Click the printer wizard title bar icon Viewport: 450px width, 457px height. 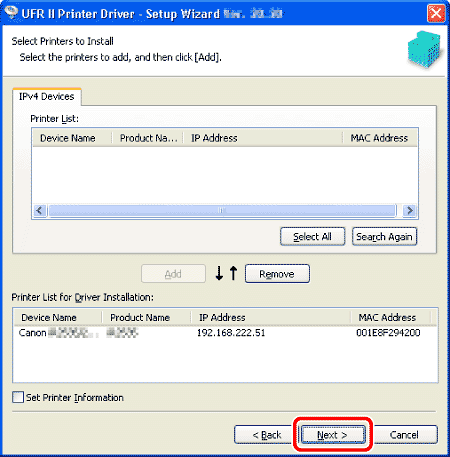(11, 13)
